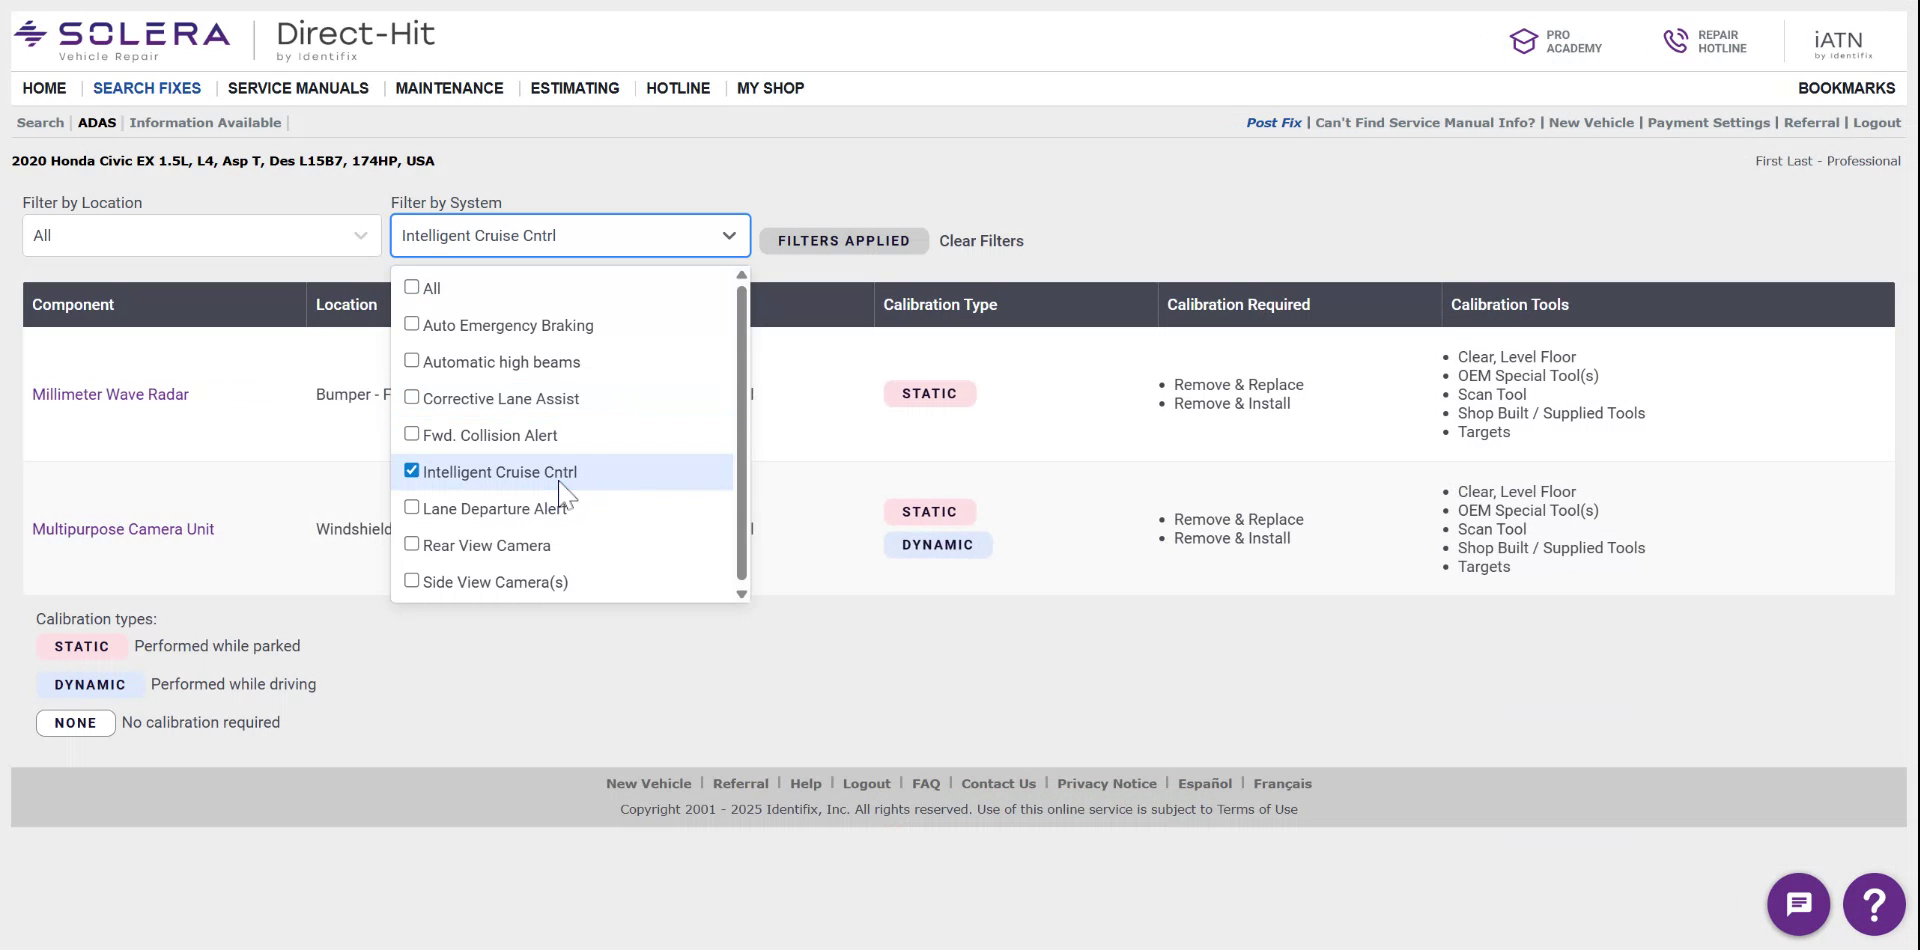Click the iATN by Identifix logo

[1840, 40]
